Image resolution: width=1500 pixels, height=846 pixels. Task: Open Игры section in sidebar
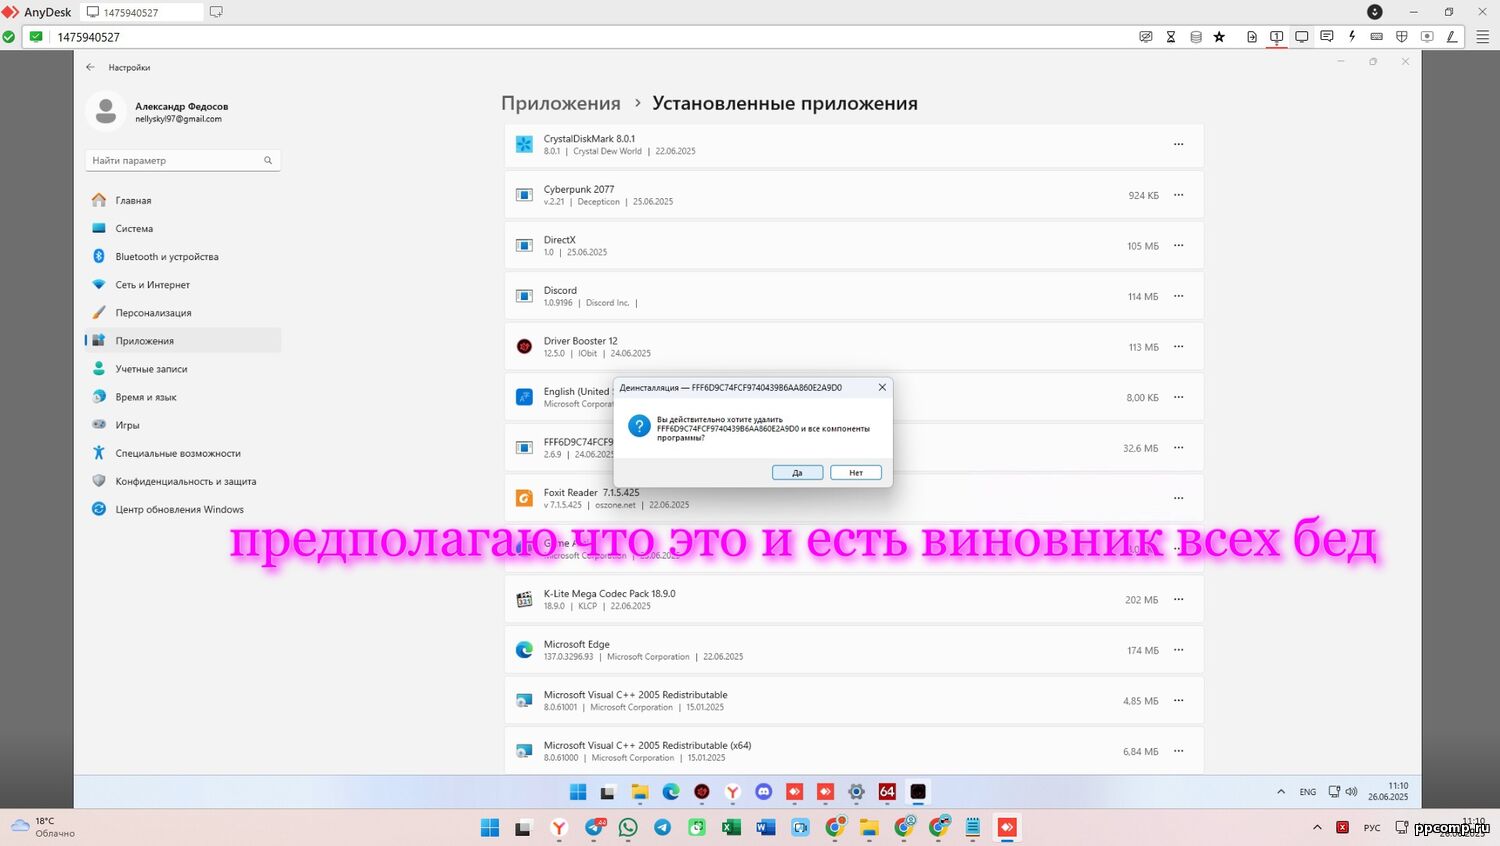[x=183, y=424]
